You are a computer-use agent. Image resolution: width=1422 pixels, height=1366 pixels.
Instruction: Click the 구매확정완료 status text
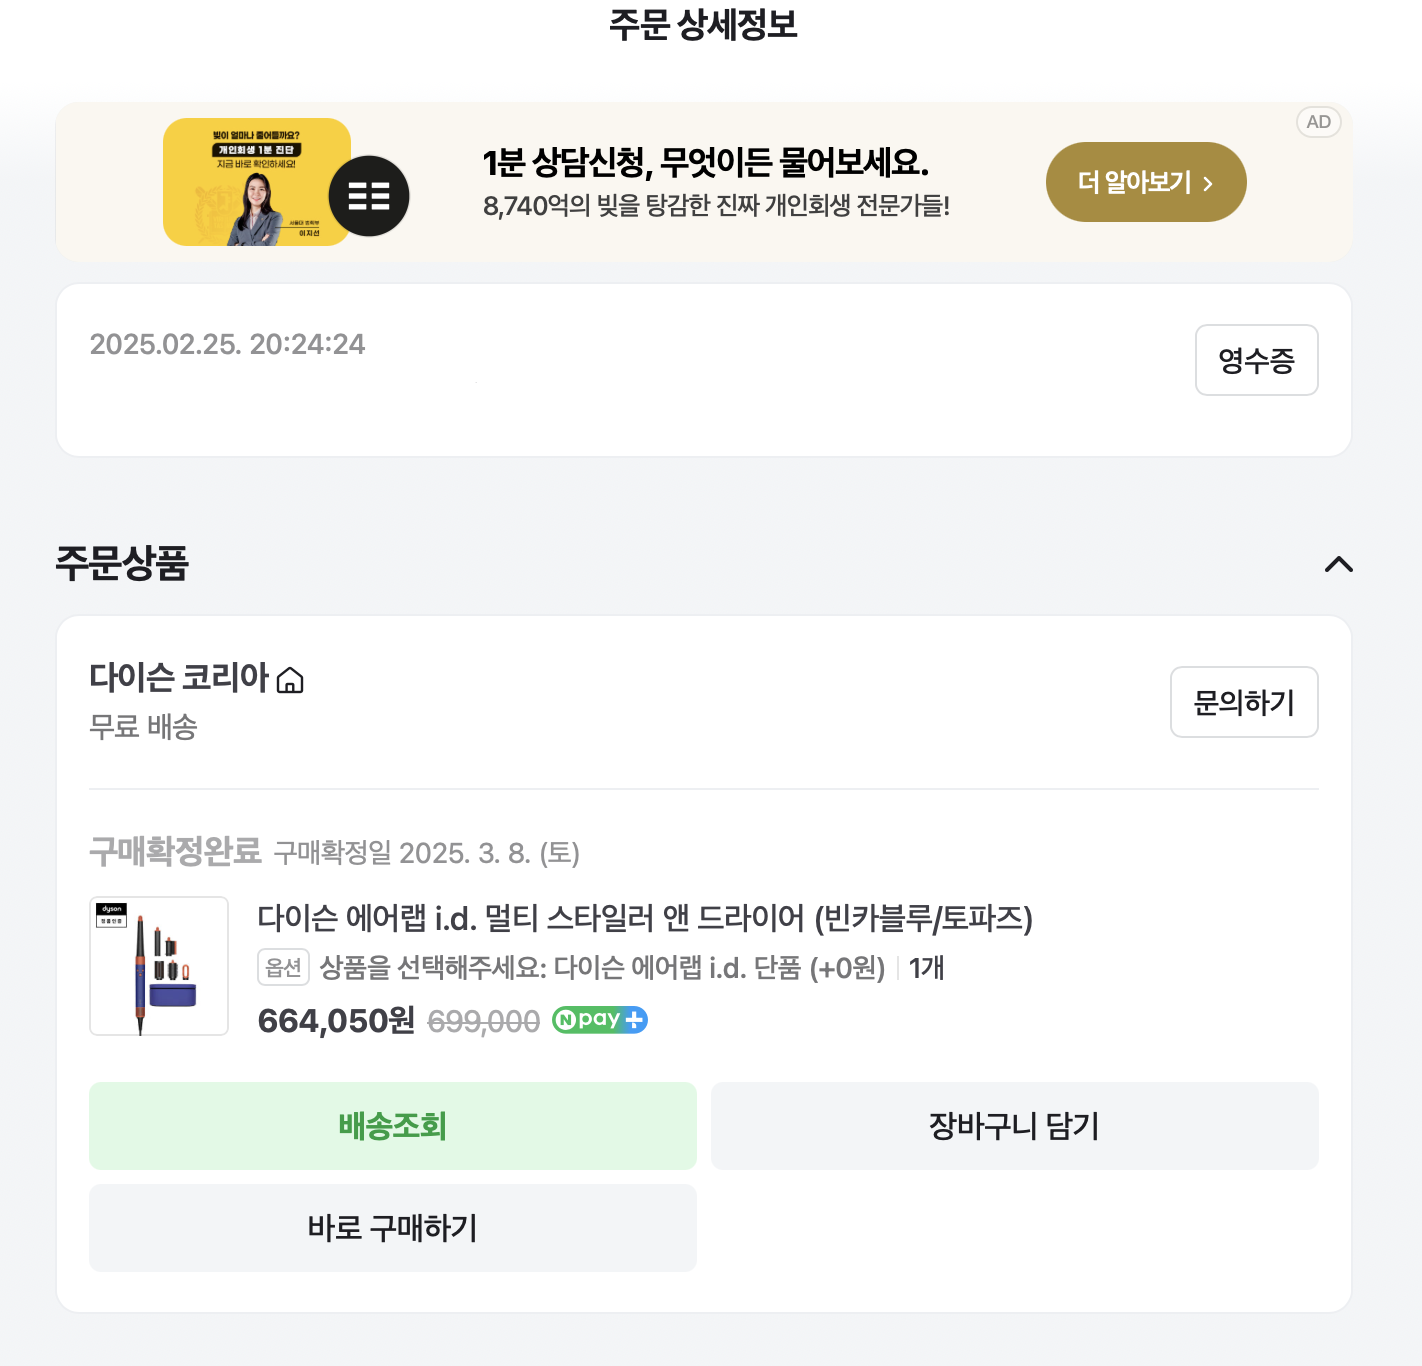[175, 852]
